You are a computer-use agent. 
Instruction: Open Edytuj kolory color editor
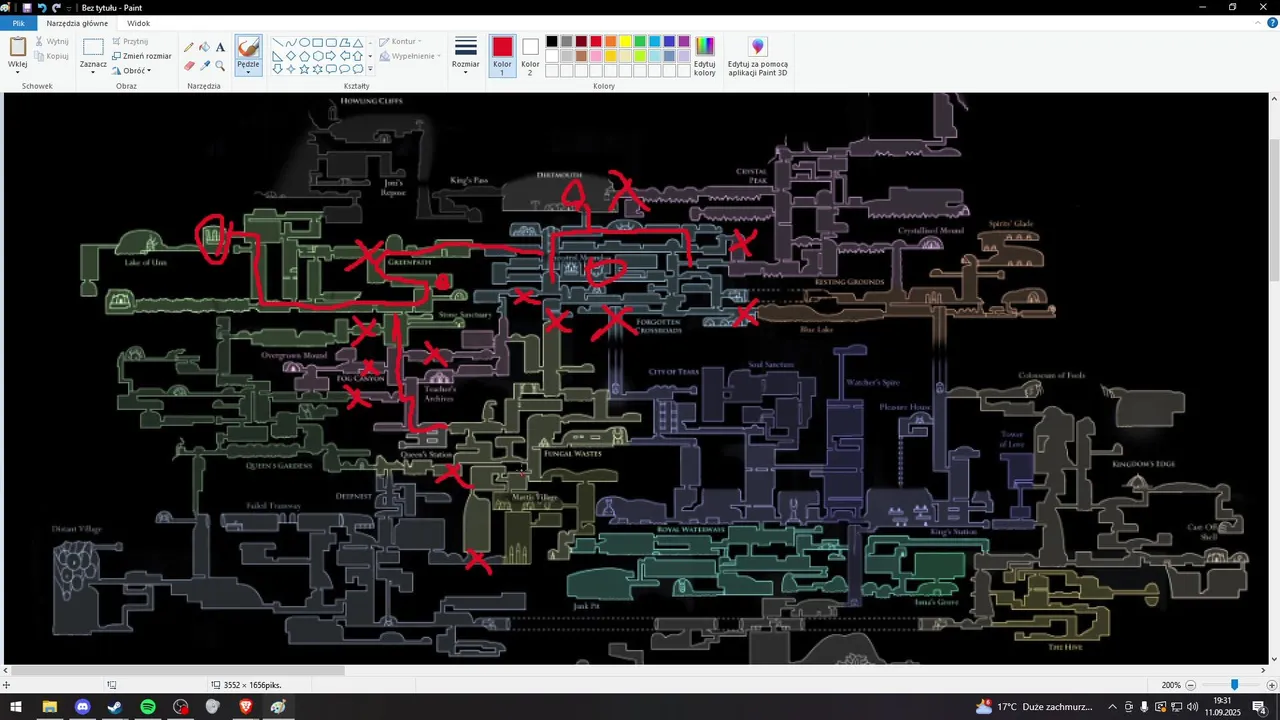(705, 56)
